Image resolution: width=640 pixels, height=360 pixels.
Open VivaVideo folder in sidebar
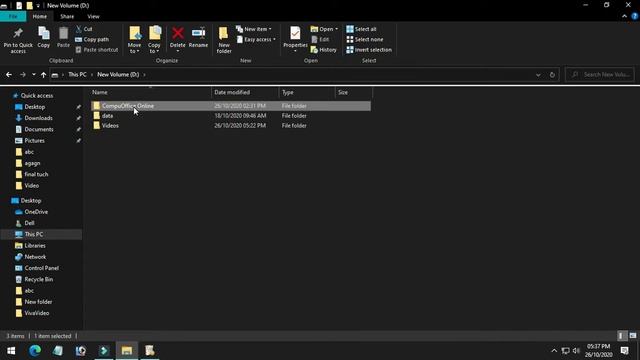(x=37, y=313)
